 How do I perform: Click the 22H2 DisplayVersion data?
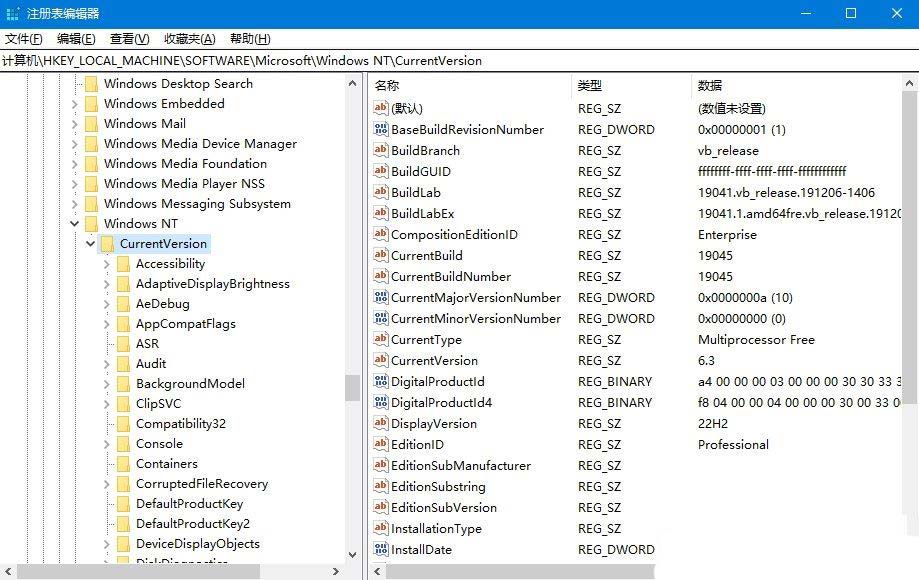(713, 424)
